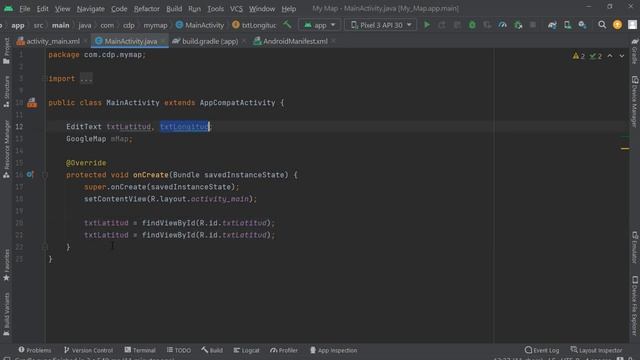Click Apply Changes and Restart Activity icon
Viewport: 640px width, 360px height.
tap(442, 25)
